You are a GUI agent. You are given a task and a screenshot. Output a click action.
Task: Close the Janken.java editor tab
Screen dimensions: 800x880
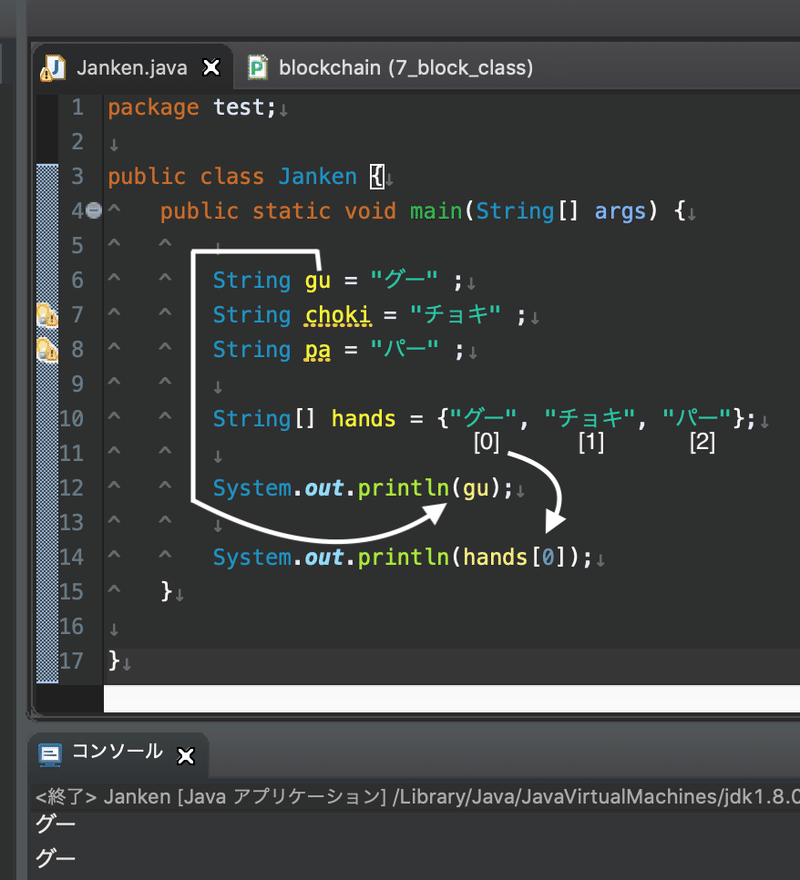click(x=210, y=67)
